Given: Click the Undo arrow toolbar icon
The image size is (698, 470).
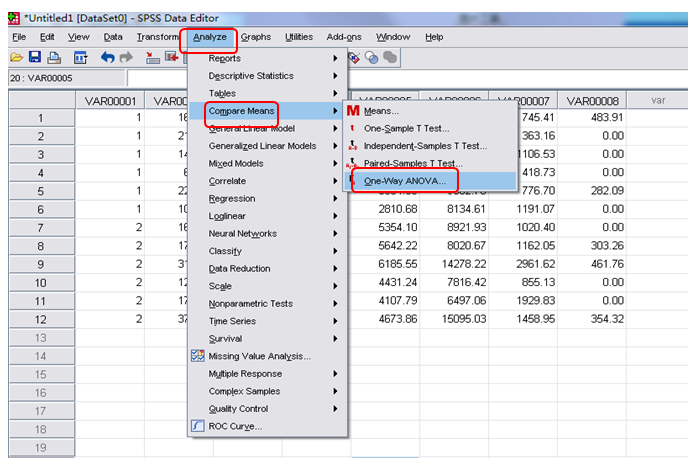Looking at the screenshot, I should 108,59.
